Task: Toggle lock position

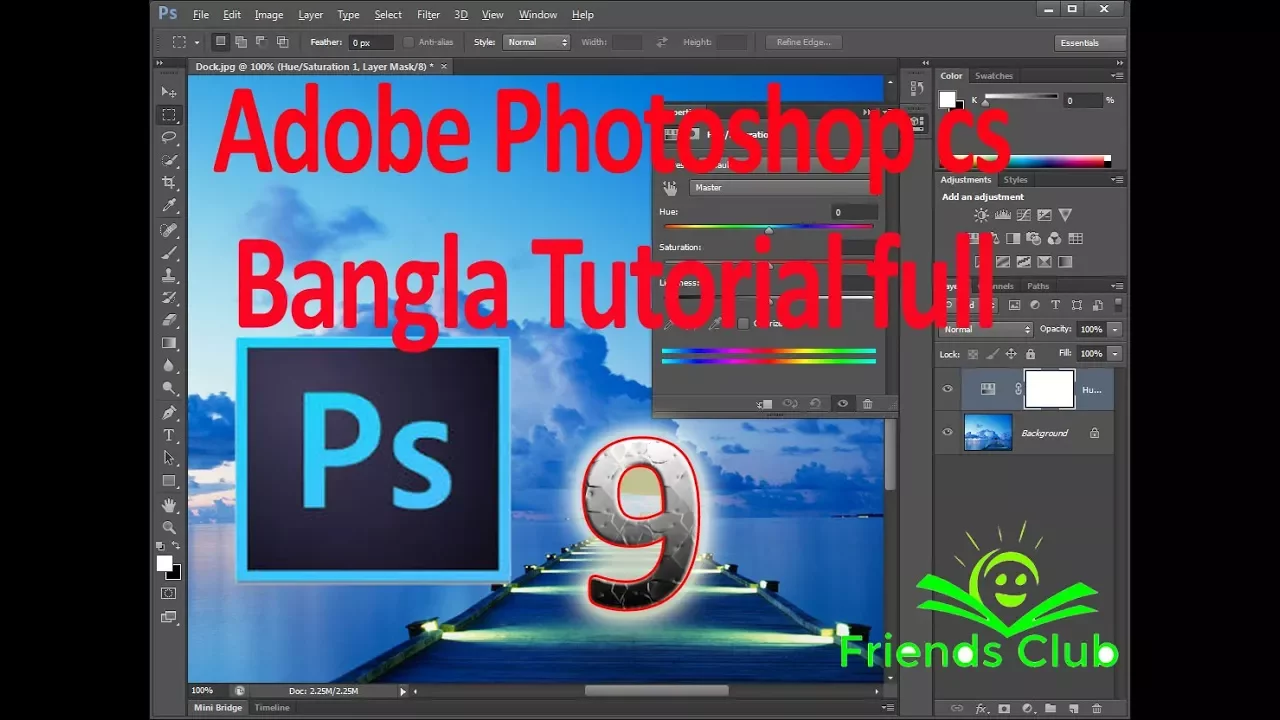Action: coord(1011,354)
